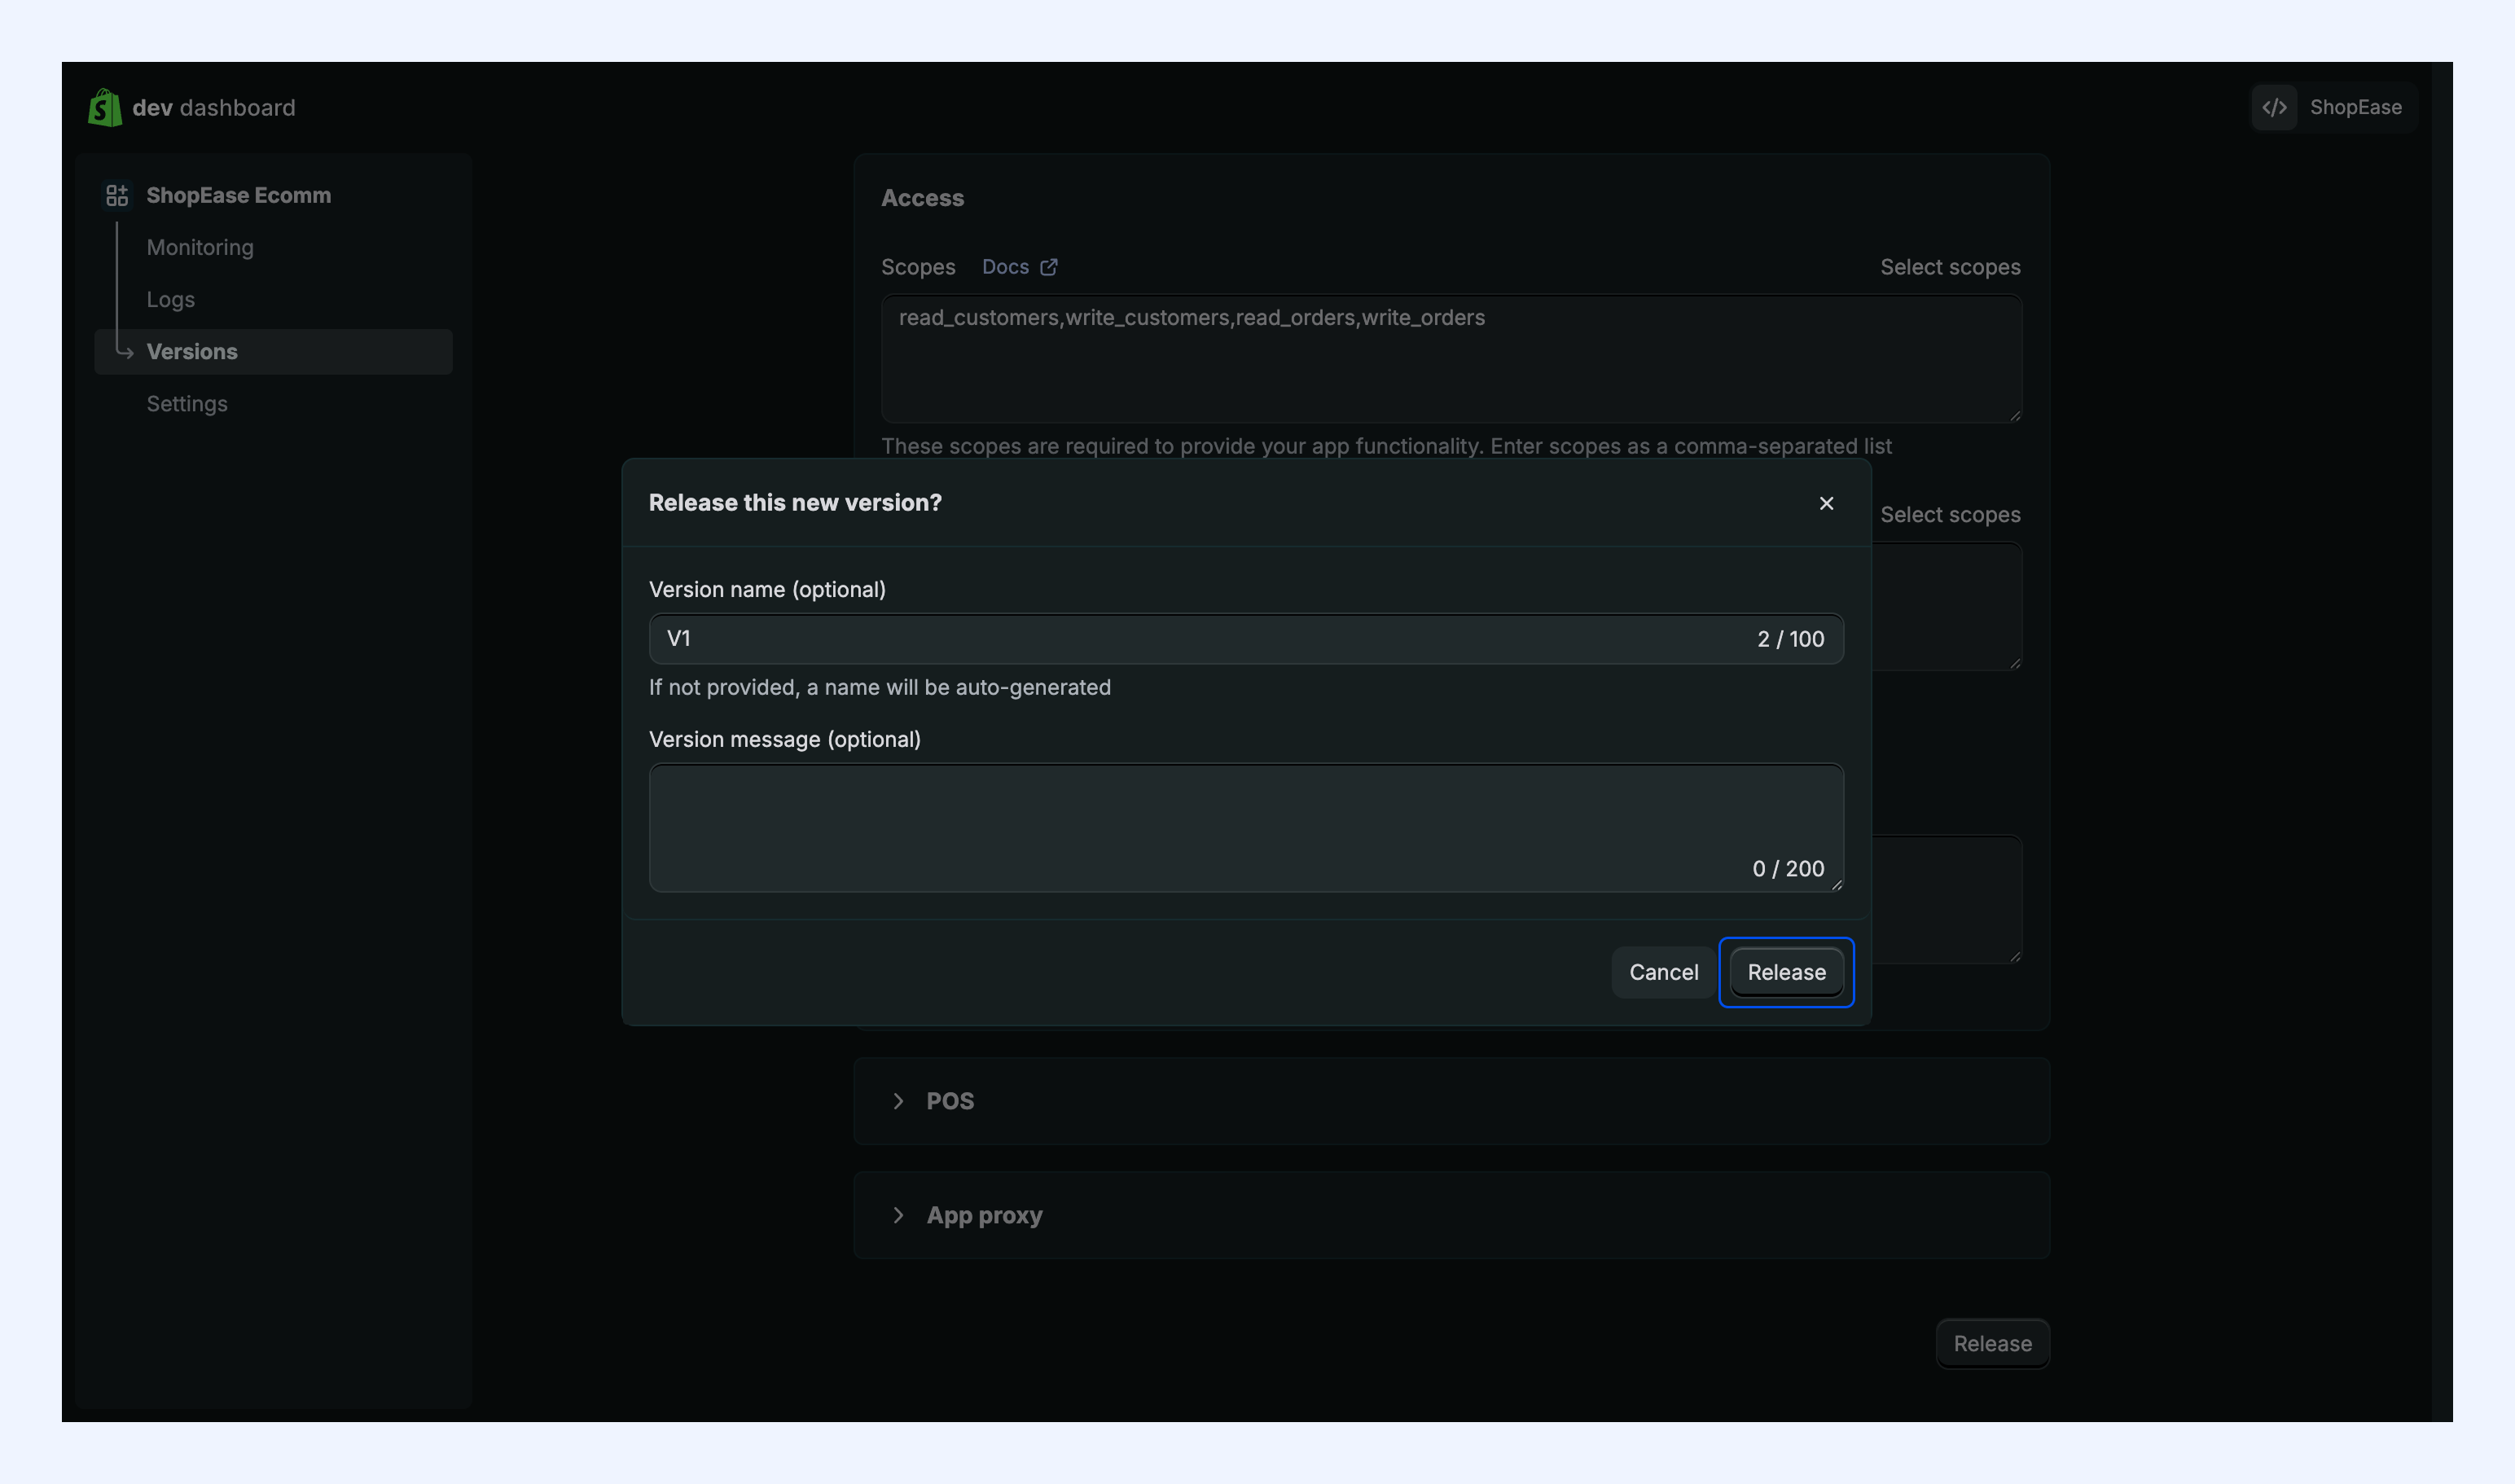Open the ShopEase account switcher
This screenshot has height=1484, width=2515.
(x=2334, y=107)
